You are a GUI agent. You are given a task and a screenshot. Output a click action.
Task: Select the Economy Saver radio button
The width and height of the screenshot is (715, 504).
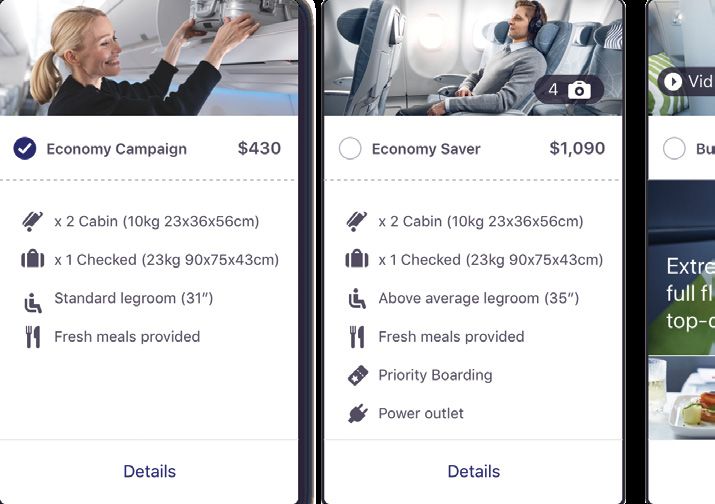[x=350, y=148]
